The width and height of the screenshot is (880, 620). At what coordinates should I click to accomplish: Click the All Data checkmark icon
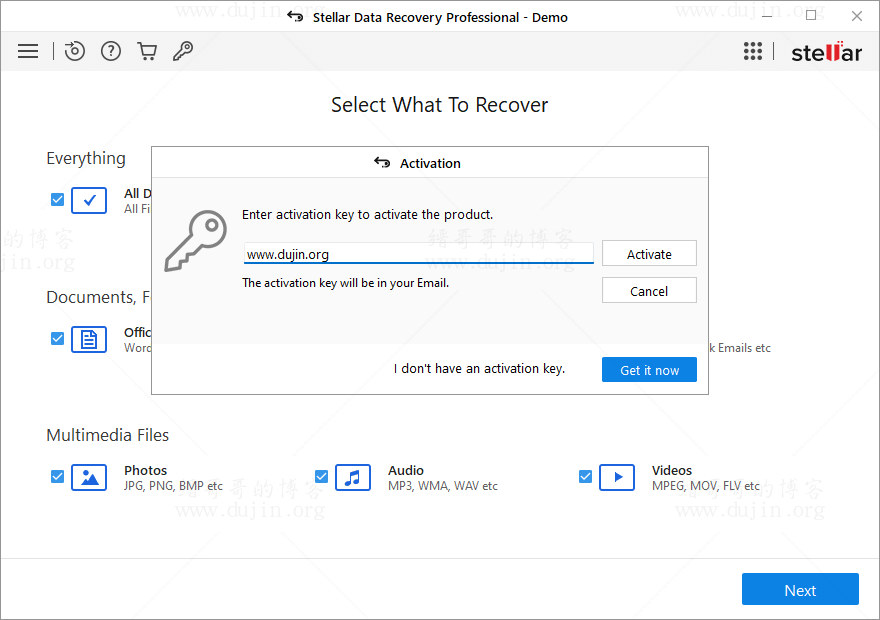click(x=89, y=200)
